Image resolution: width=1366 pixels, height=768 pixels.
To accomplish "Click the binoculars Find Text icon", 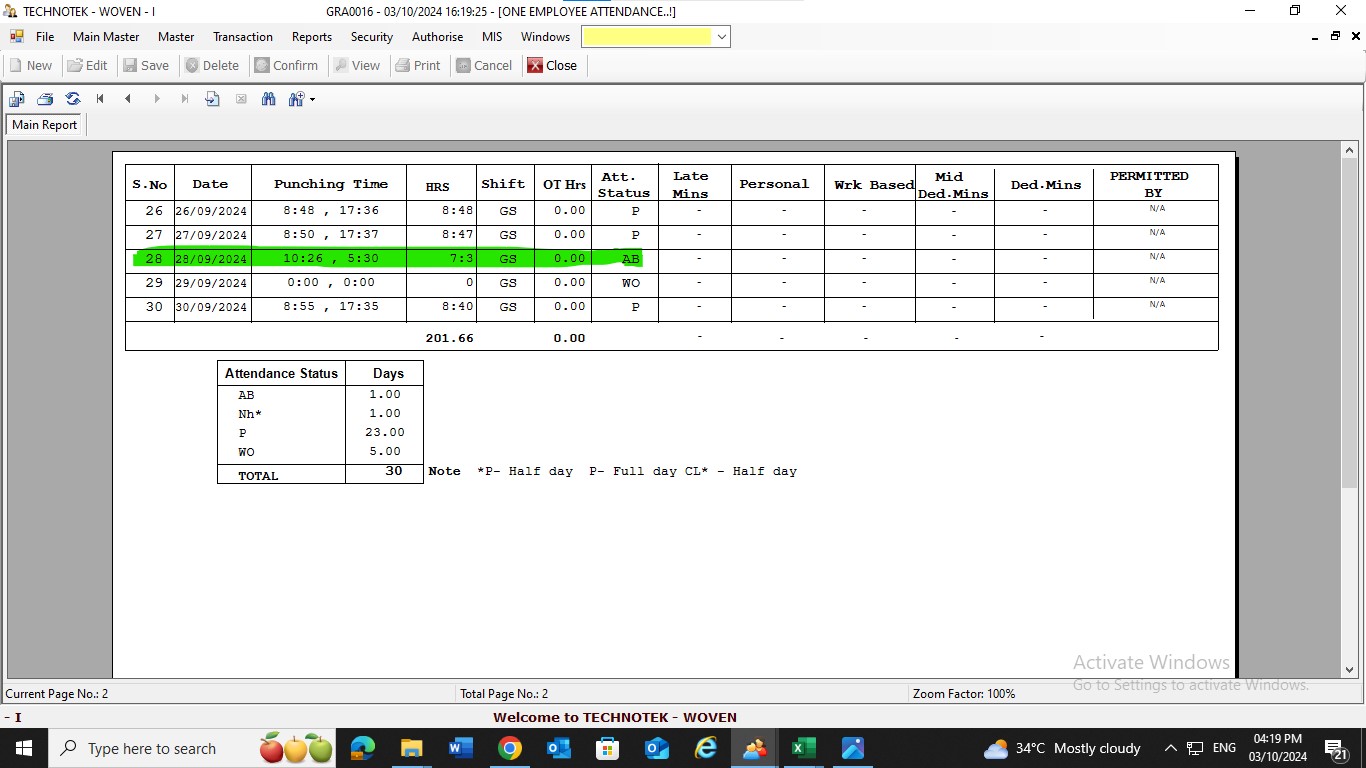I will (268, 99).
